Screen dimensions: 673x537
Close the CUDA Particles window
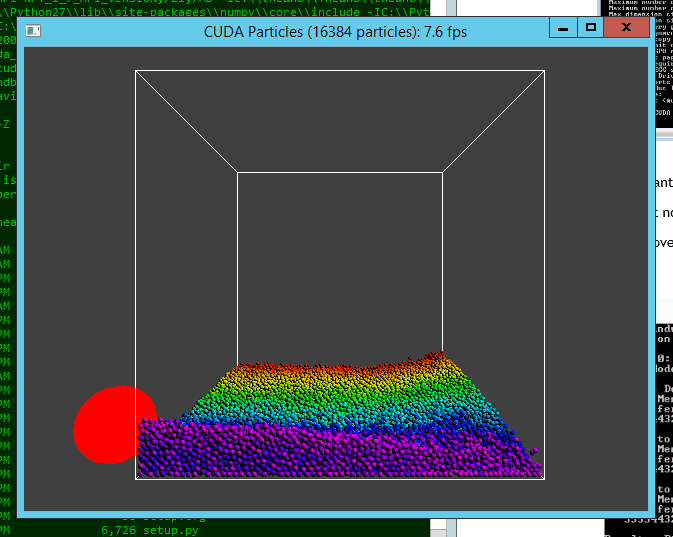coord(627,28)
